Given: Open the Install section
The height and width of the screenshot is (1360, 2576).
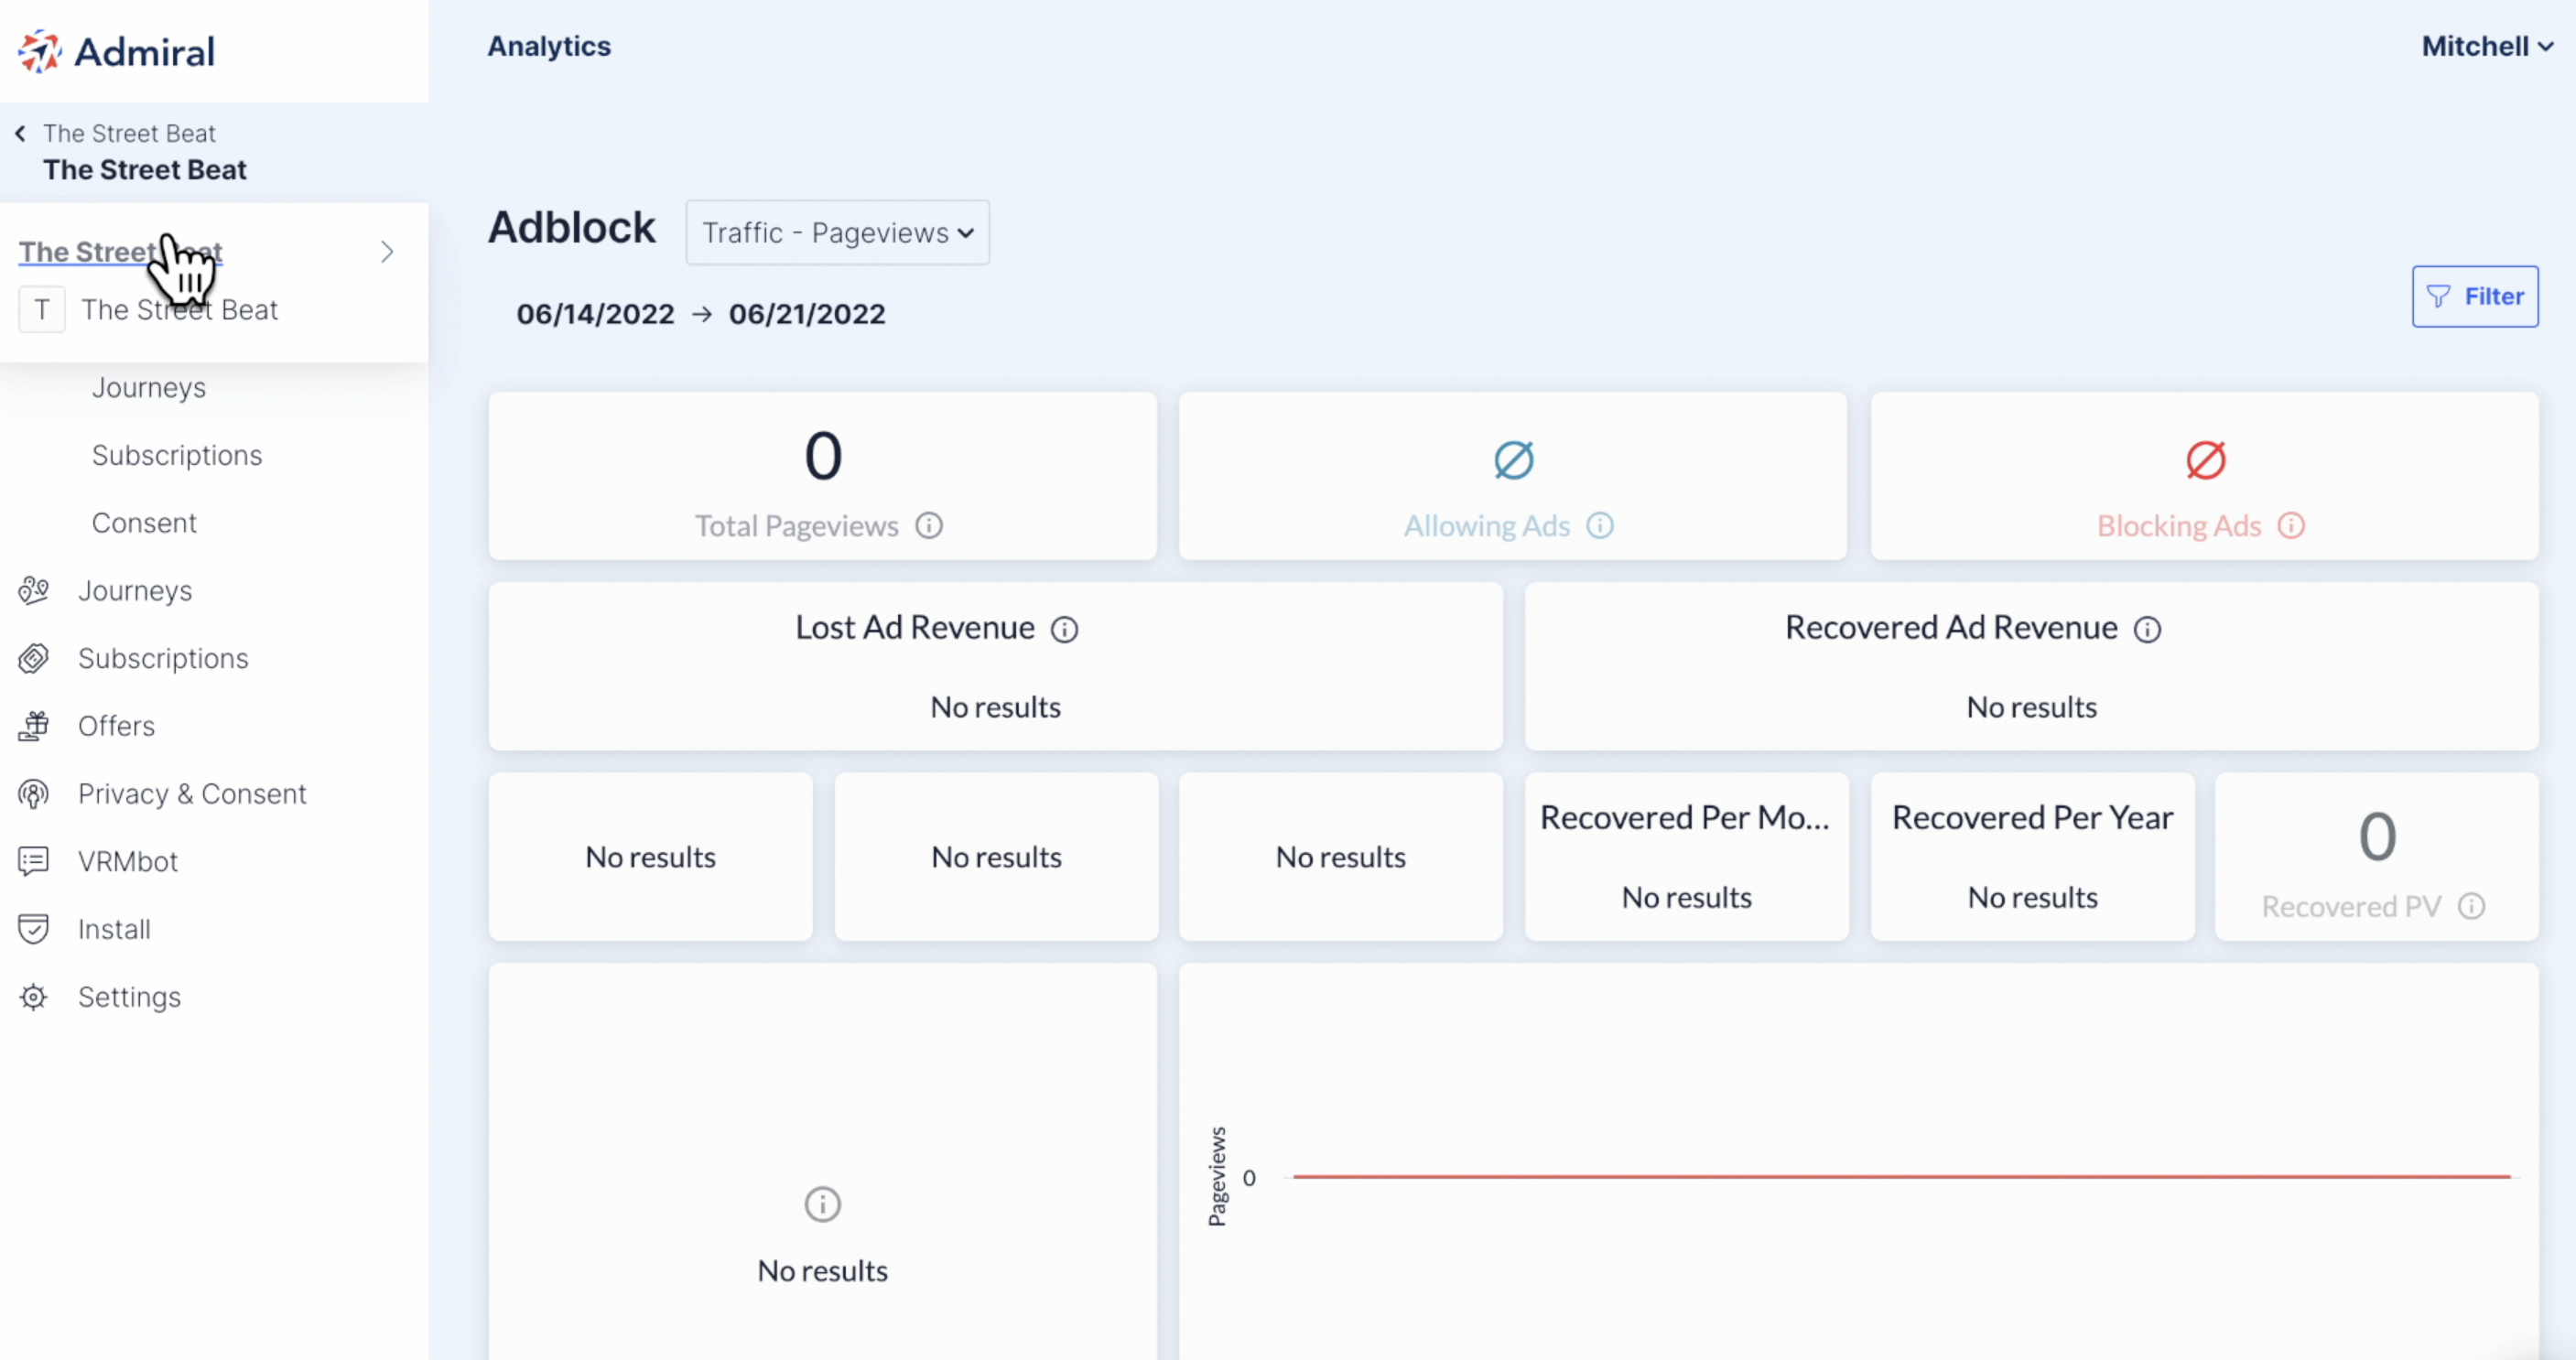Looking at the screenshot, I should [x=114, y=929].
